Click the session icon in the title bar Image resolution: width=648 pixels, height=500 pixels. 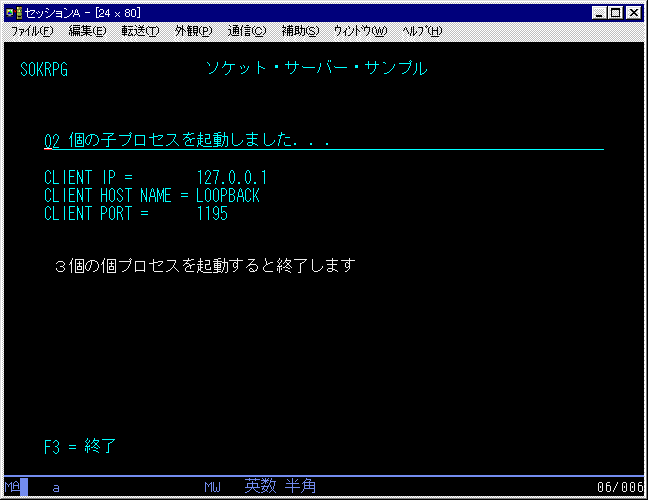tap(14, 13)
